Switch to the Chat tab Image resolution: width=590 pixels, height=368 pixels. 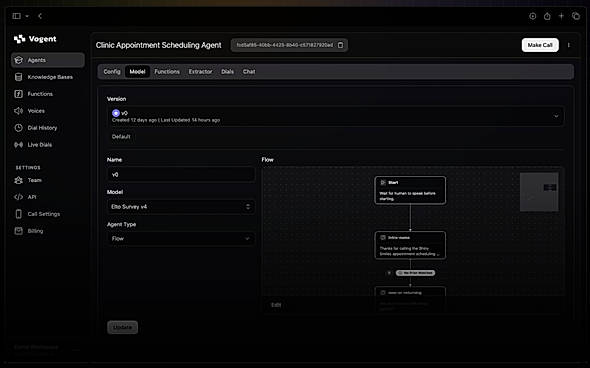[x=249, y=71]
